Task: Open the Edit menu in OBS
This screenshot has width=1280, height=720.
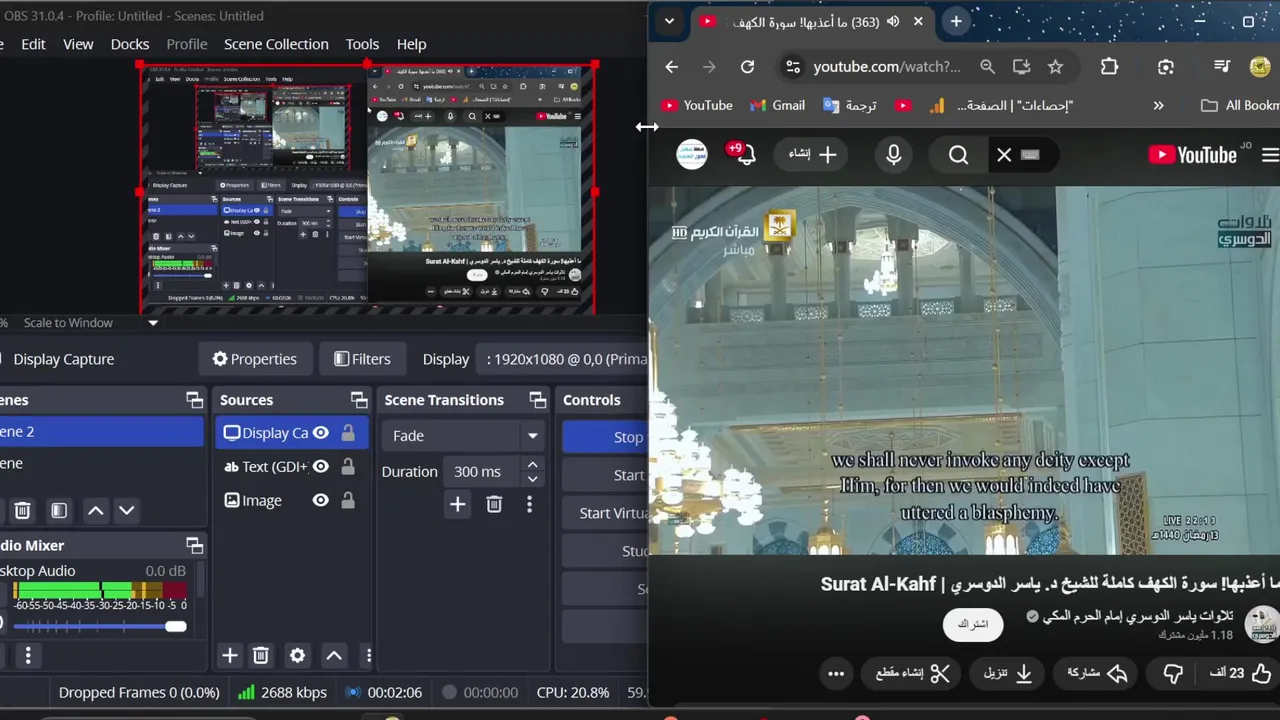Action: 33,44
